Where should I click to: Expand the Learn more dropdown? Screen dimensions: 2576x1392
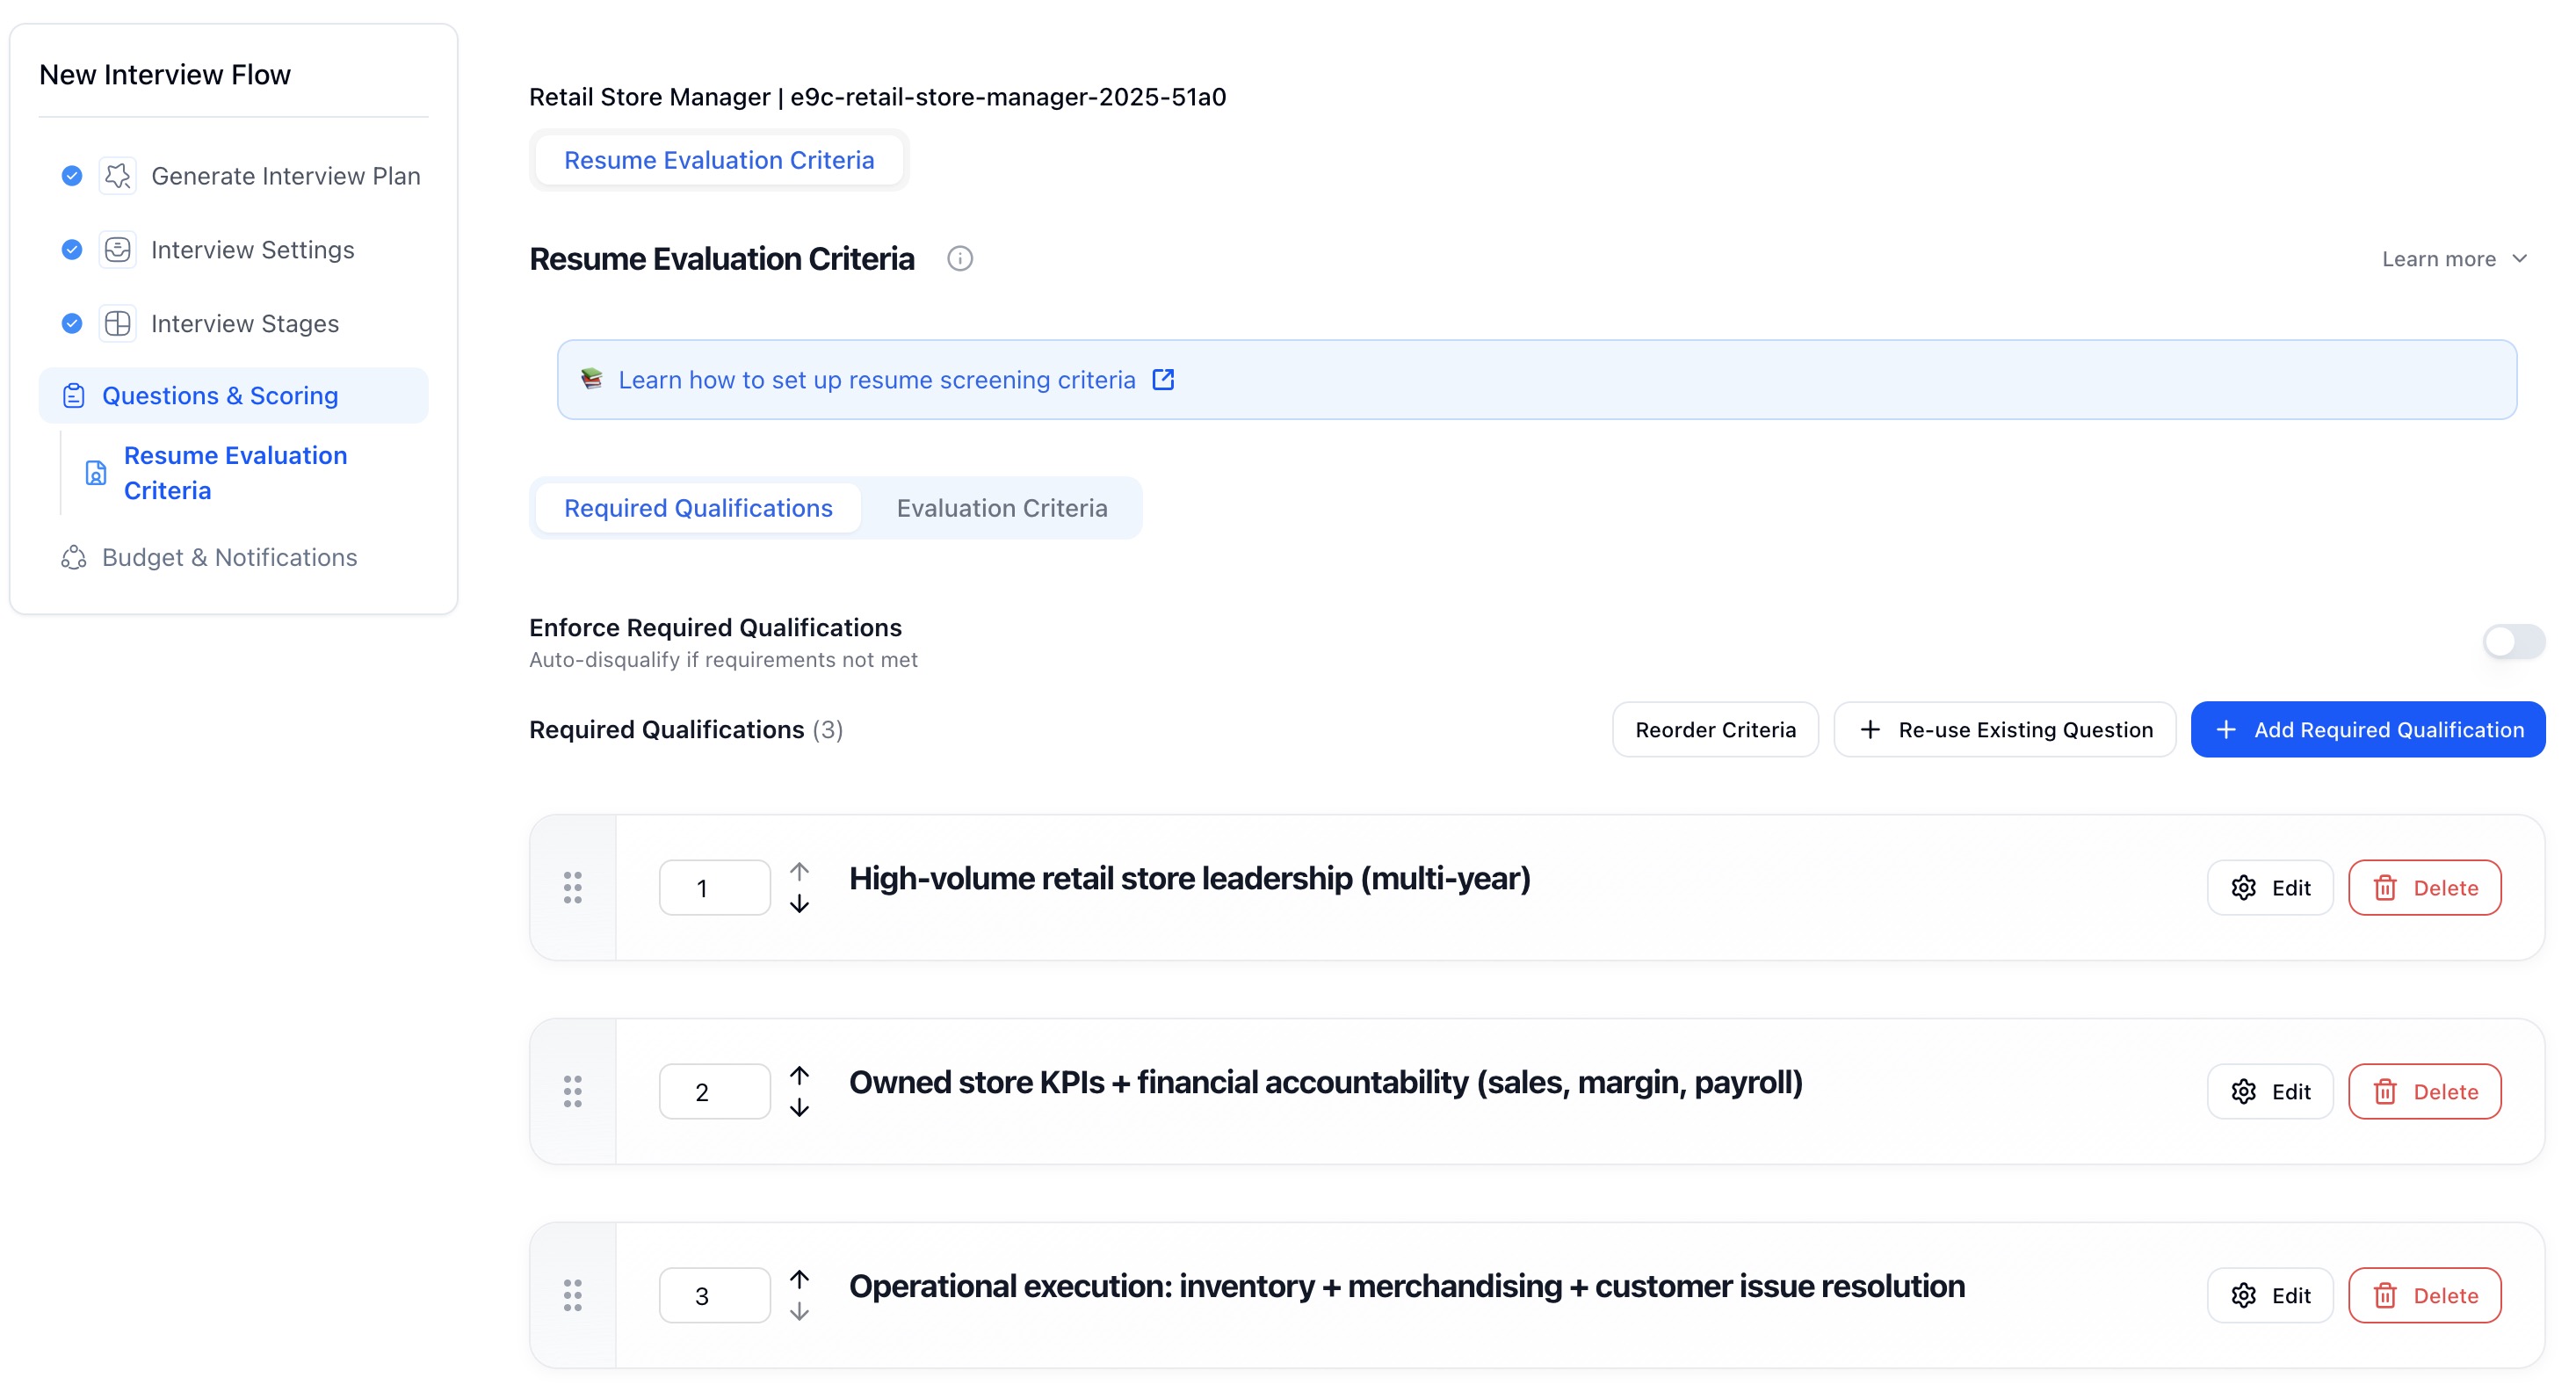tap(2453, 259)
